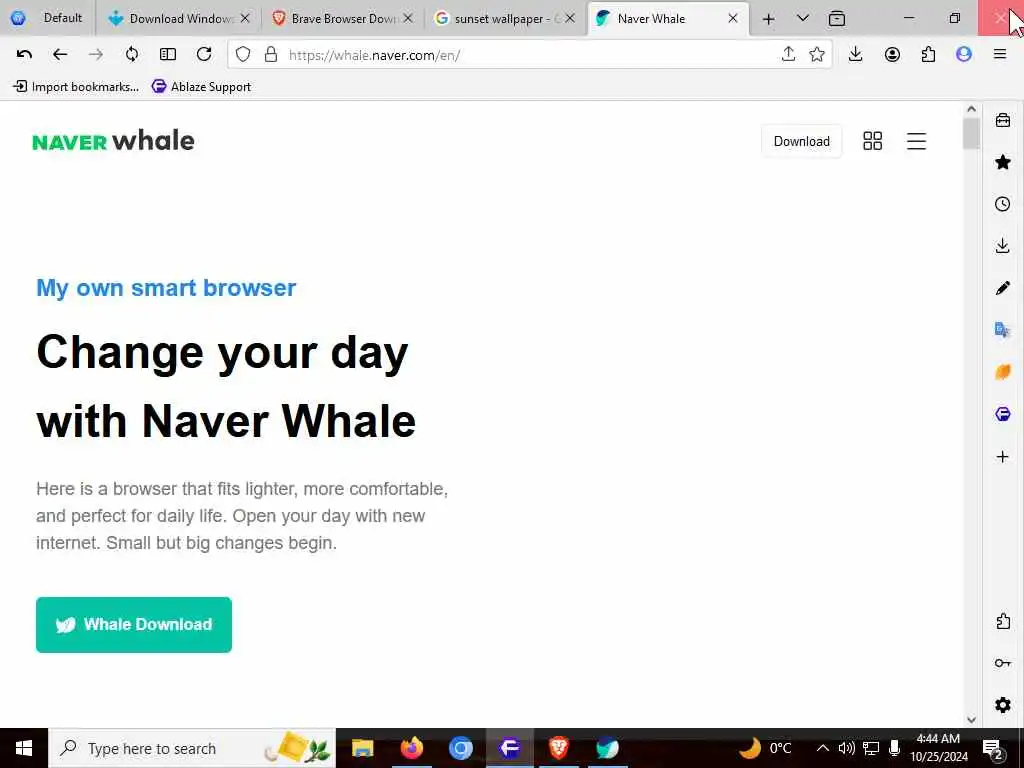Screen dimensions: 1024x768
Task: Open the sidebar toolbox briefcase icon
Action: click(1002, 120)
